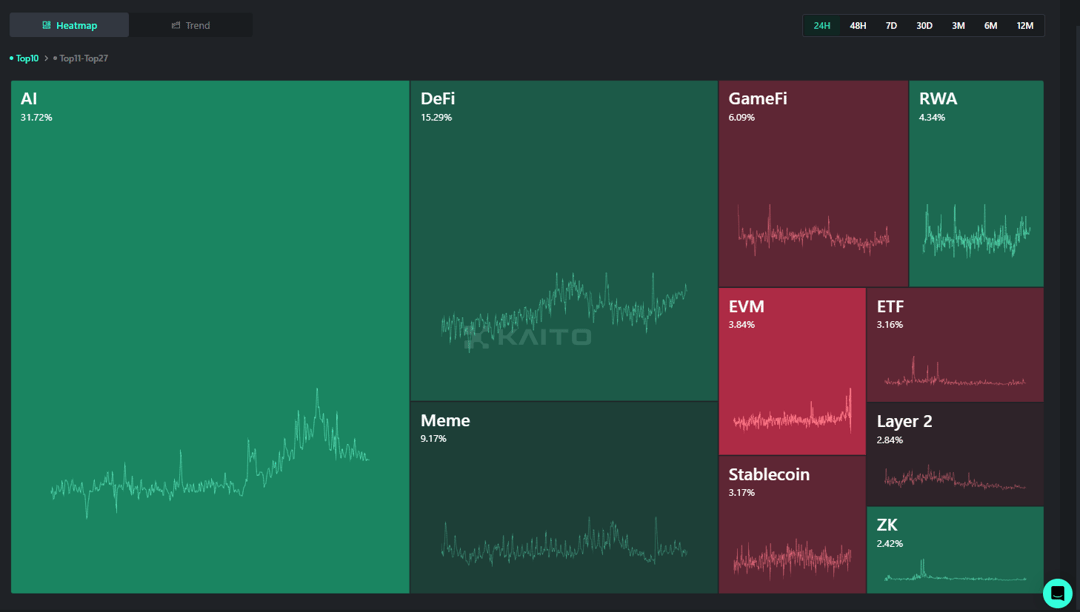The width and height of the screenshot is (1080, 612).
Task: Switch to the Trend view tab
Action: (x=190, y=25)
